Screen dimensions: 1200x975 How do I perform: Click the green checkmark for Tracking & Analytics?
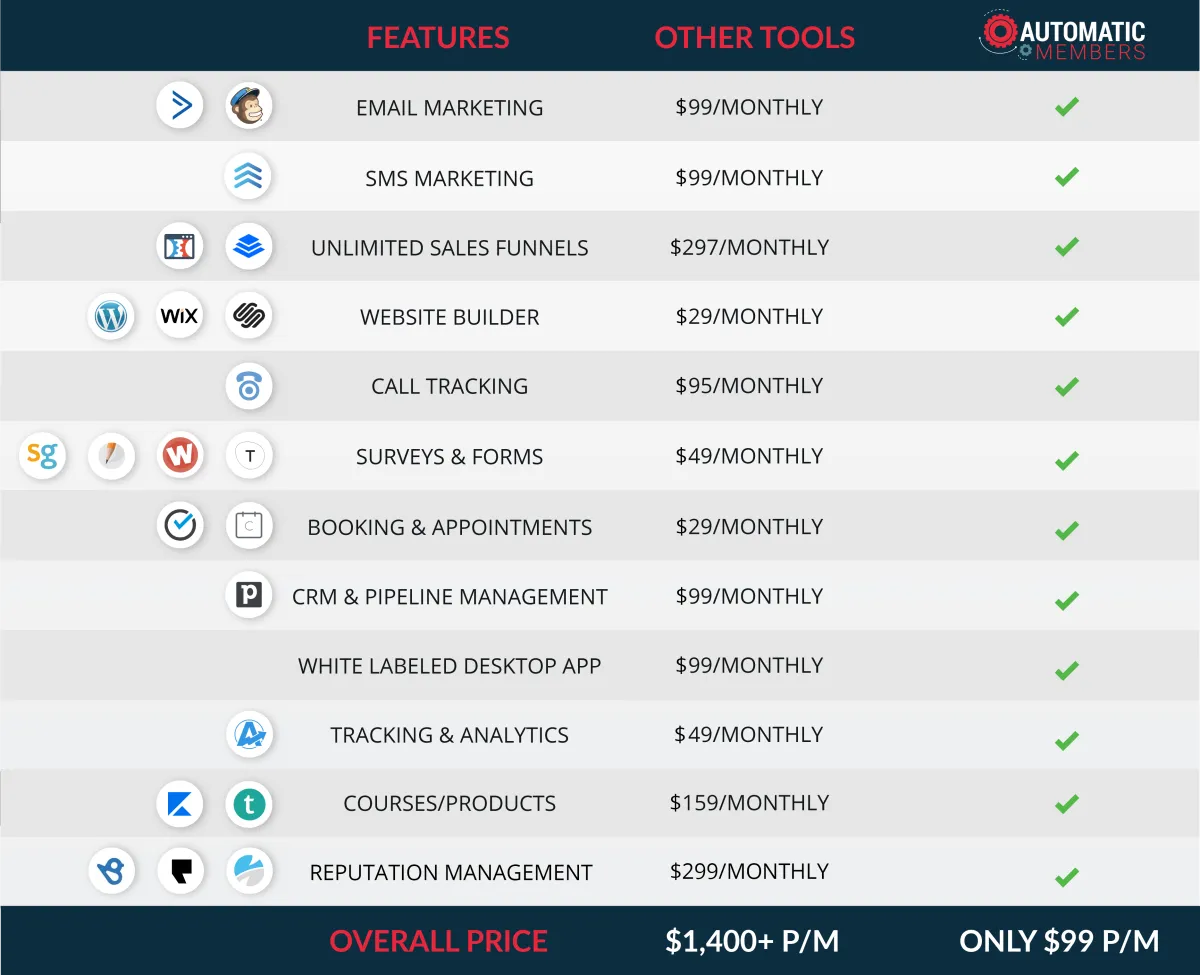[x=1067, y=740]
